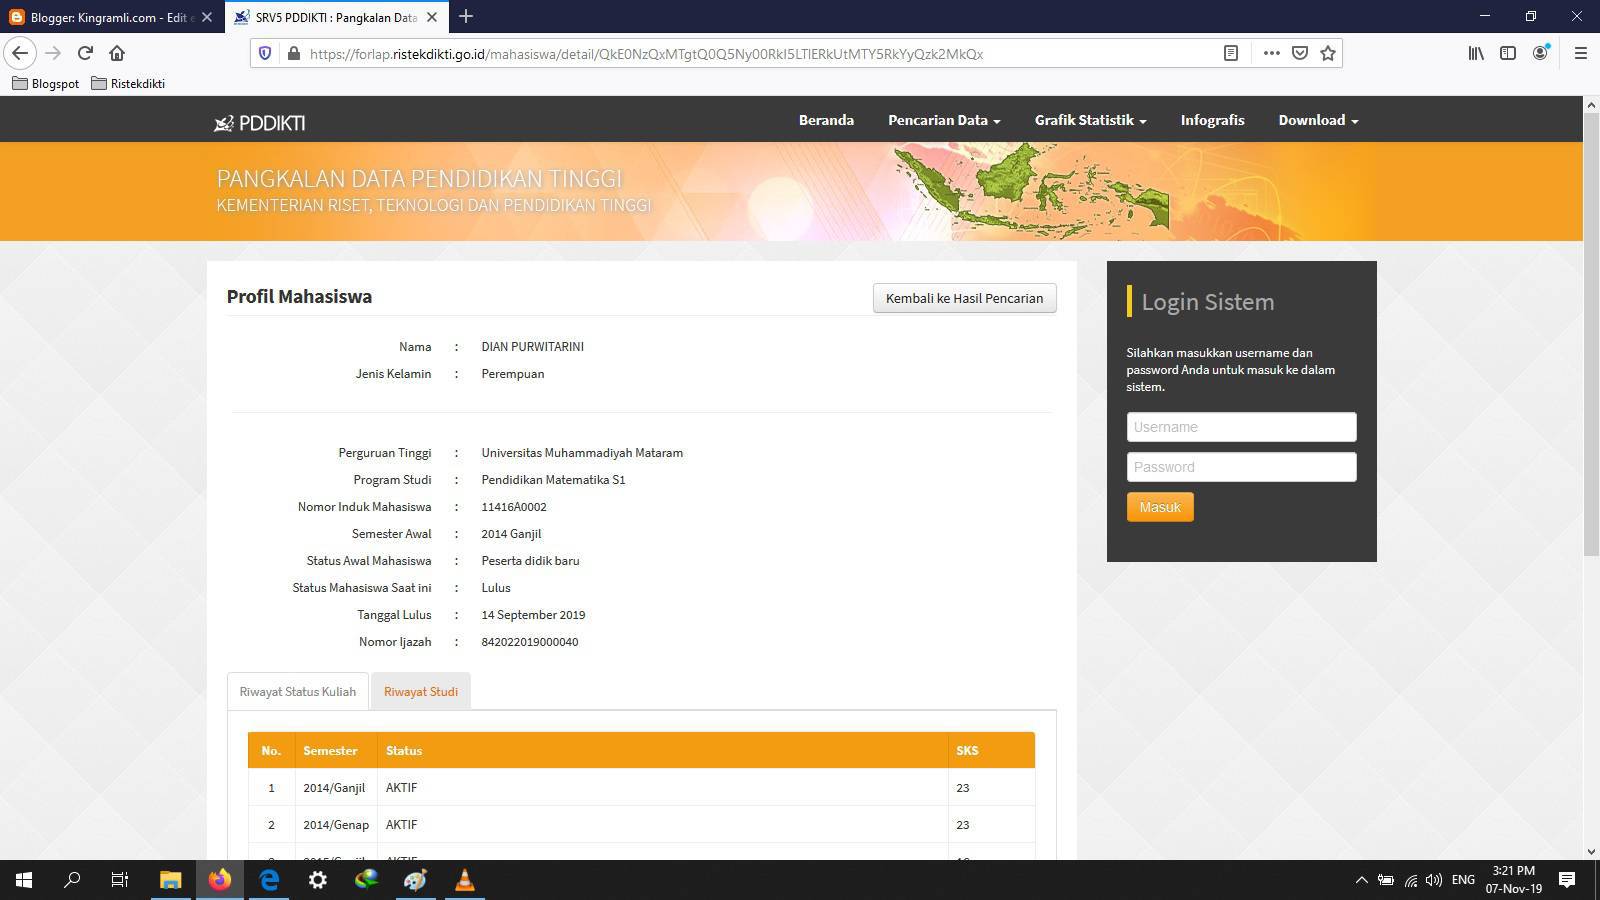Image resolution: width=1600 pixels, height=900 pixels.
Task: Open the Wi-Fi network tray icon
Action: pyautogui.click(x=1410, y=880)
